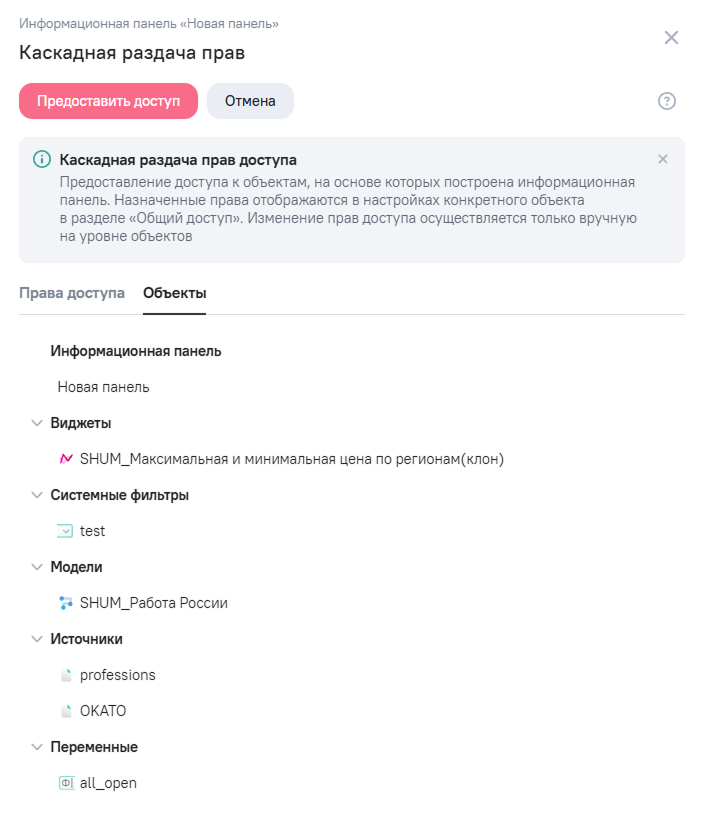Dismiss the cascade rights info banner
Image resolution: width=705 pixels, height=818 pixels.
(x=663, y=159)
